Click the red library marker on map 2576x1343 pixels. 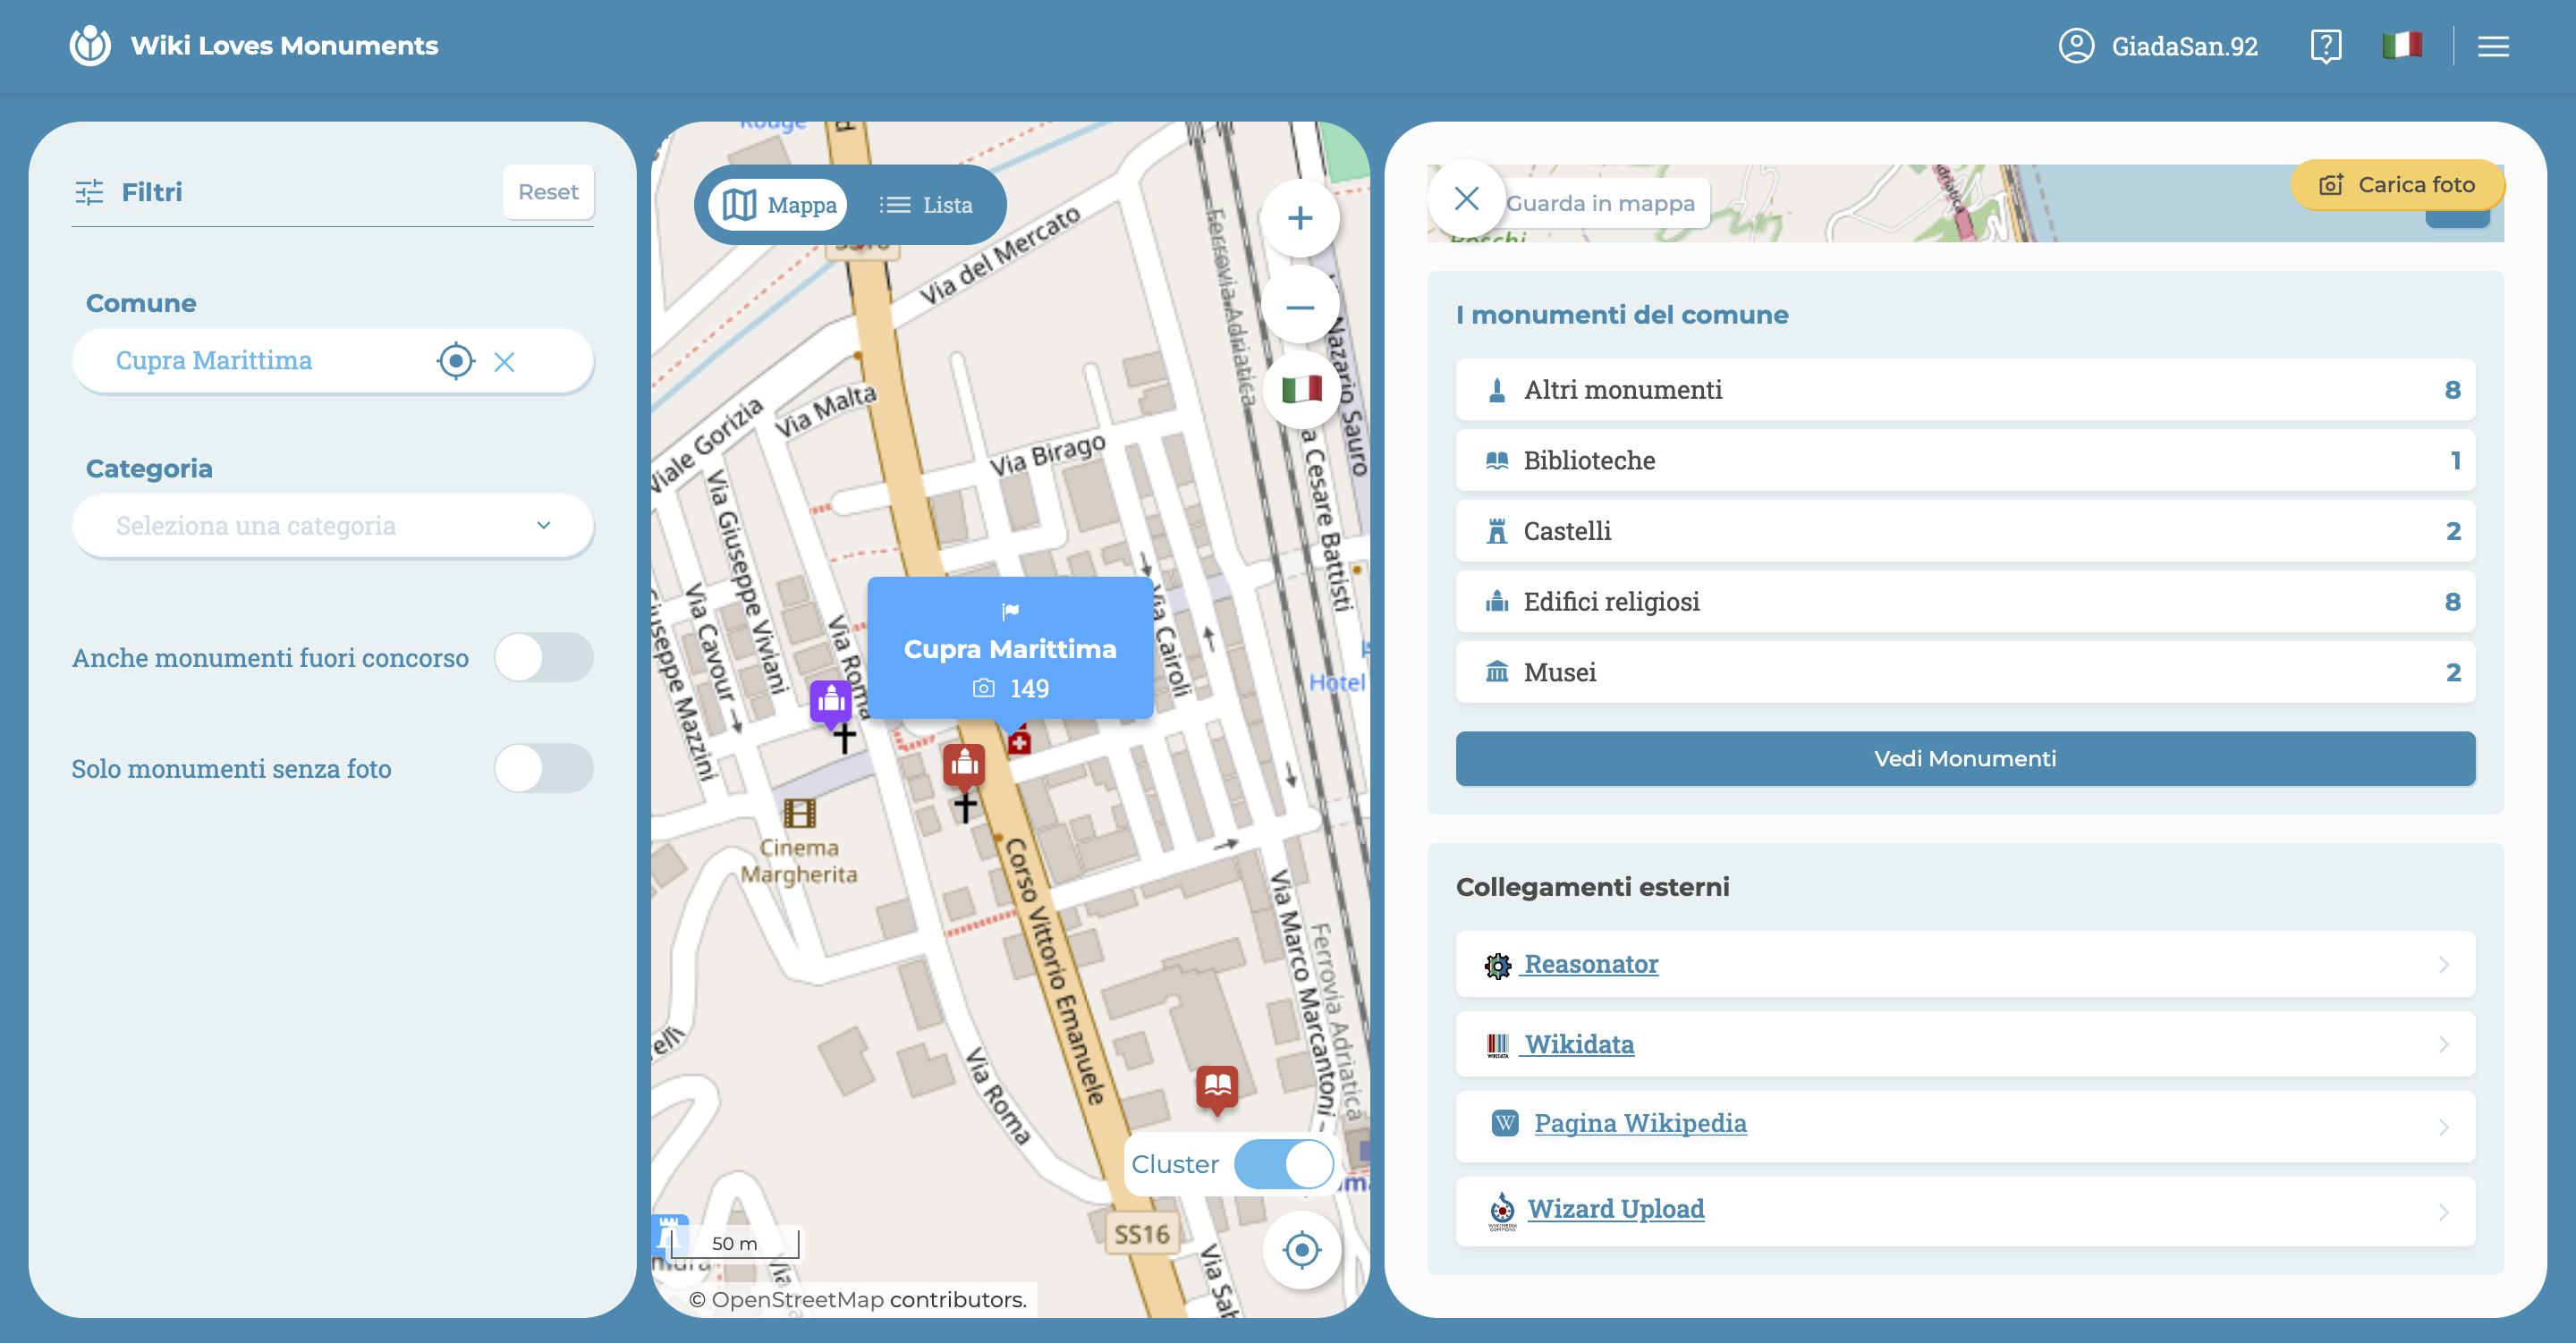coord(1216,1086)
